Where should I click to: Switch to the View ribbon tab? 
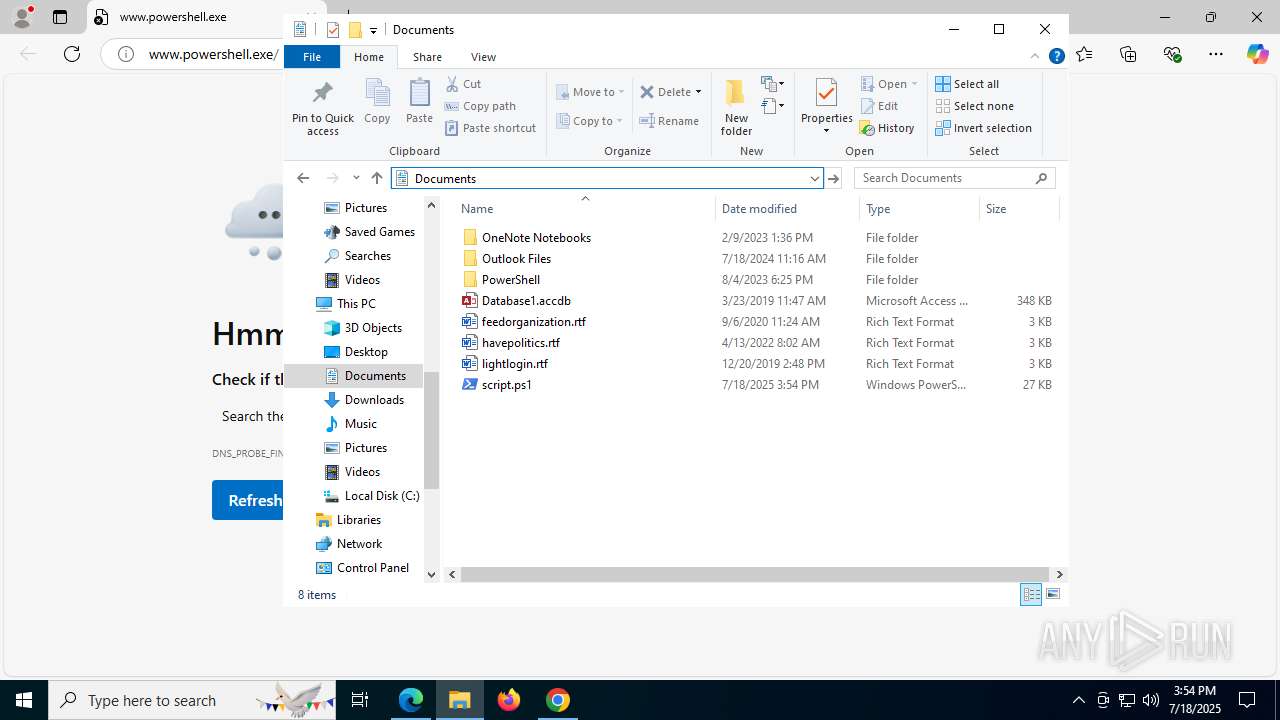point(483,57)
